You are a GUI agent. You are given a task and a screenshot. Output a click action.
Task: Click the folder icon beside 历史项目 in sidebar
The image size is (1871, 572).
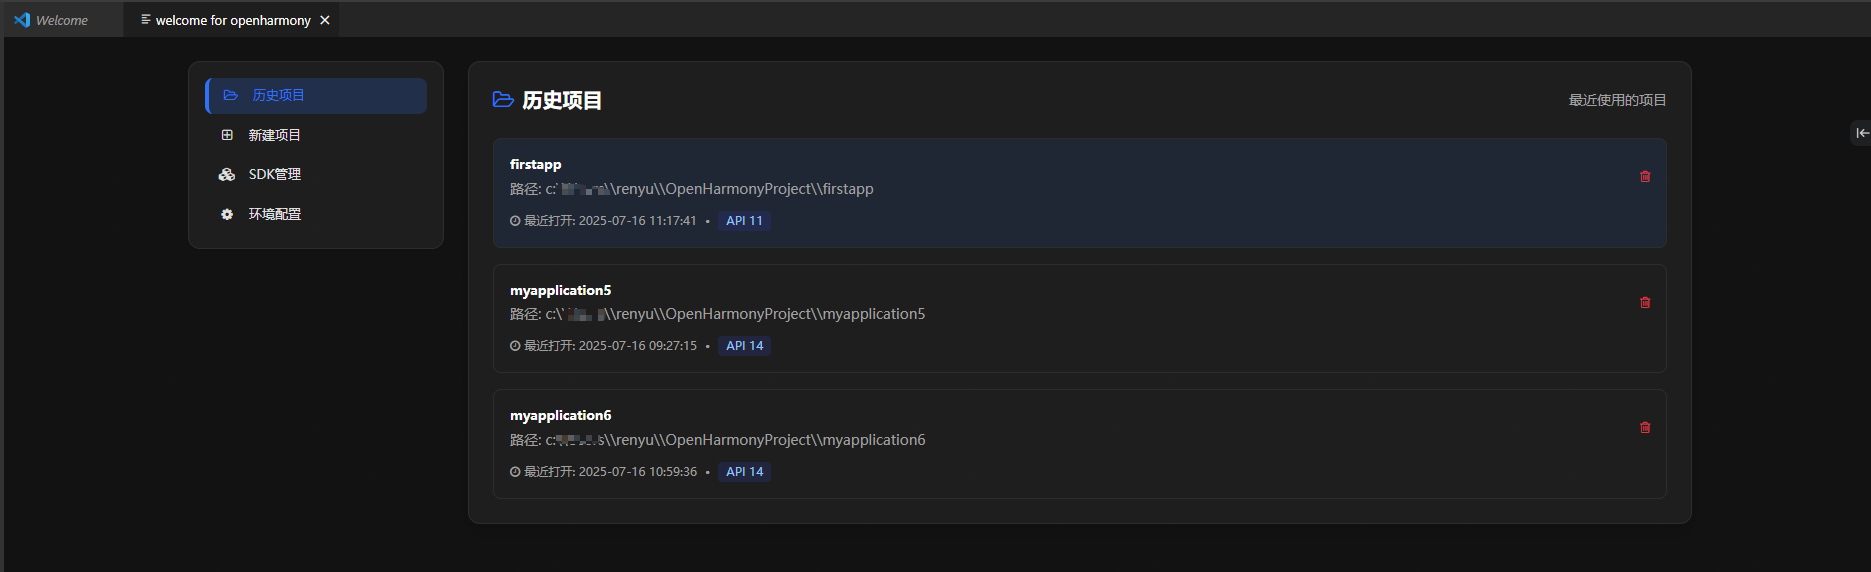231,96
